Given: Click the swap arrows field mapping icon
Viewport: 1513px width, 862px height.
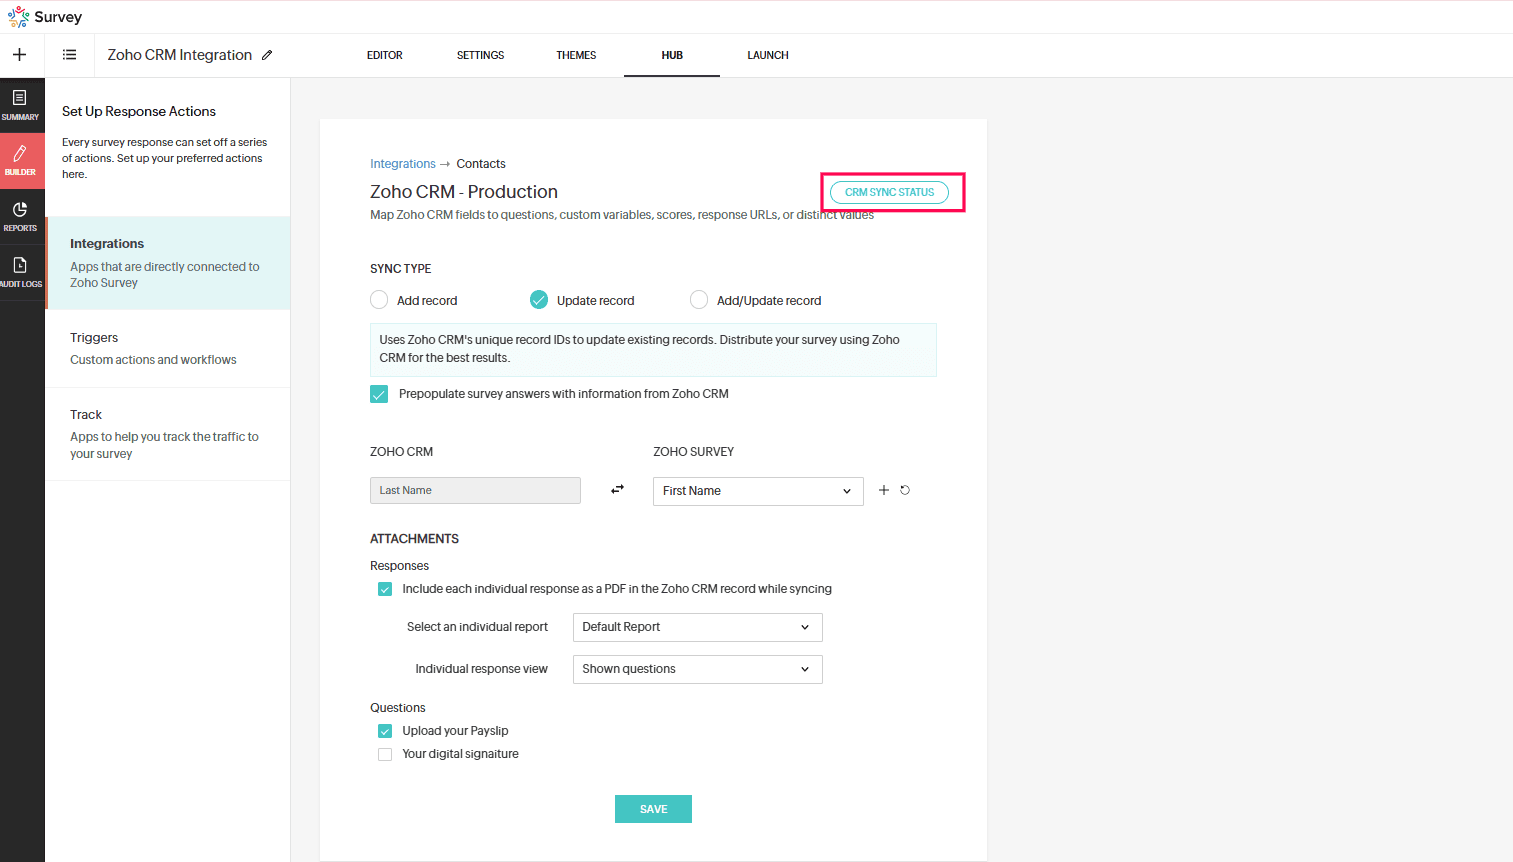Looking at the screenshot, I should 618,490.
